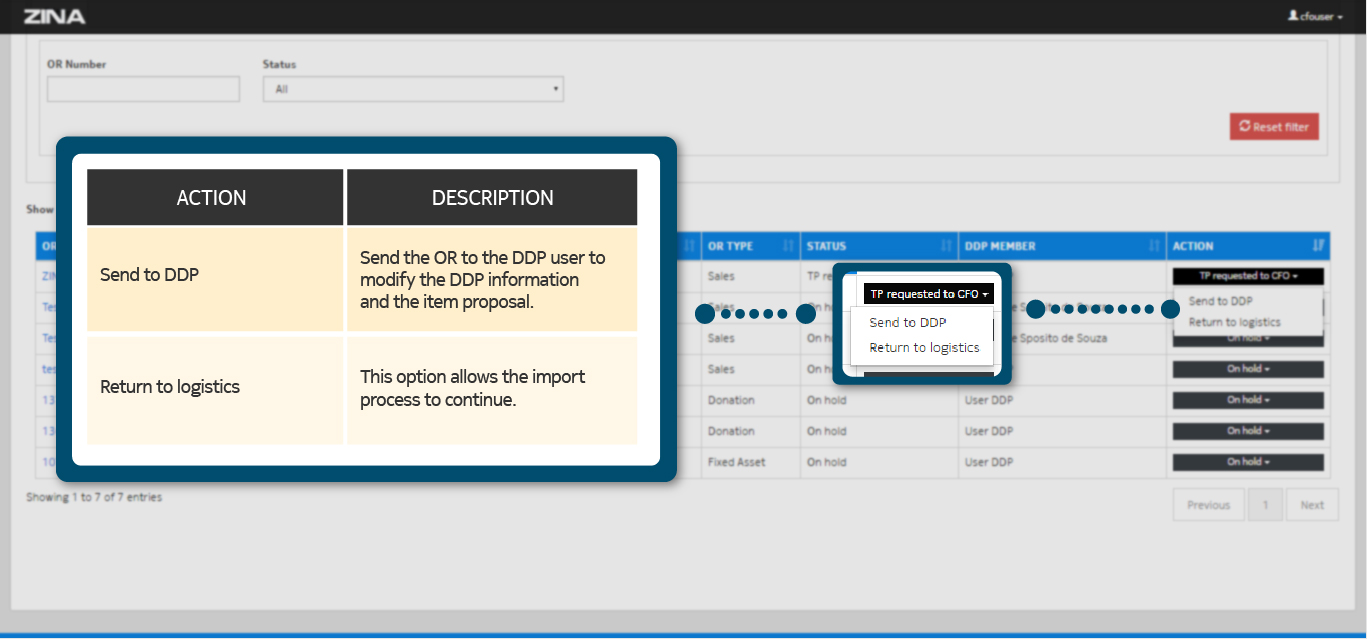Viewport: 1367px width, 639px height.
Task: Click the user avatar icon beside cfouser
Action: click(x=1293, y=16)
